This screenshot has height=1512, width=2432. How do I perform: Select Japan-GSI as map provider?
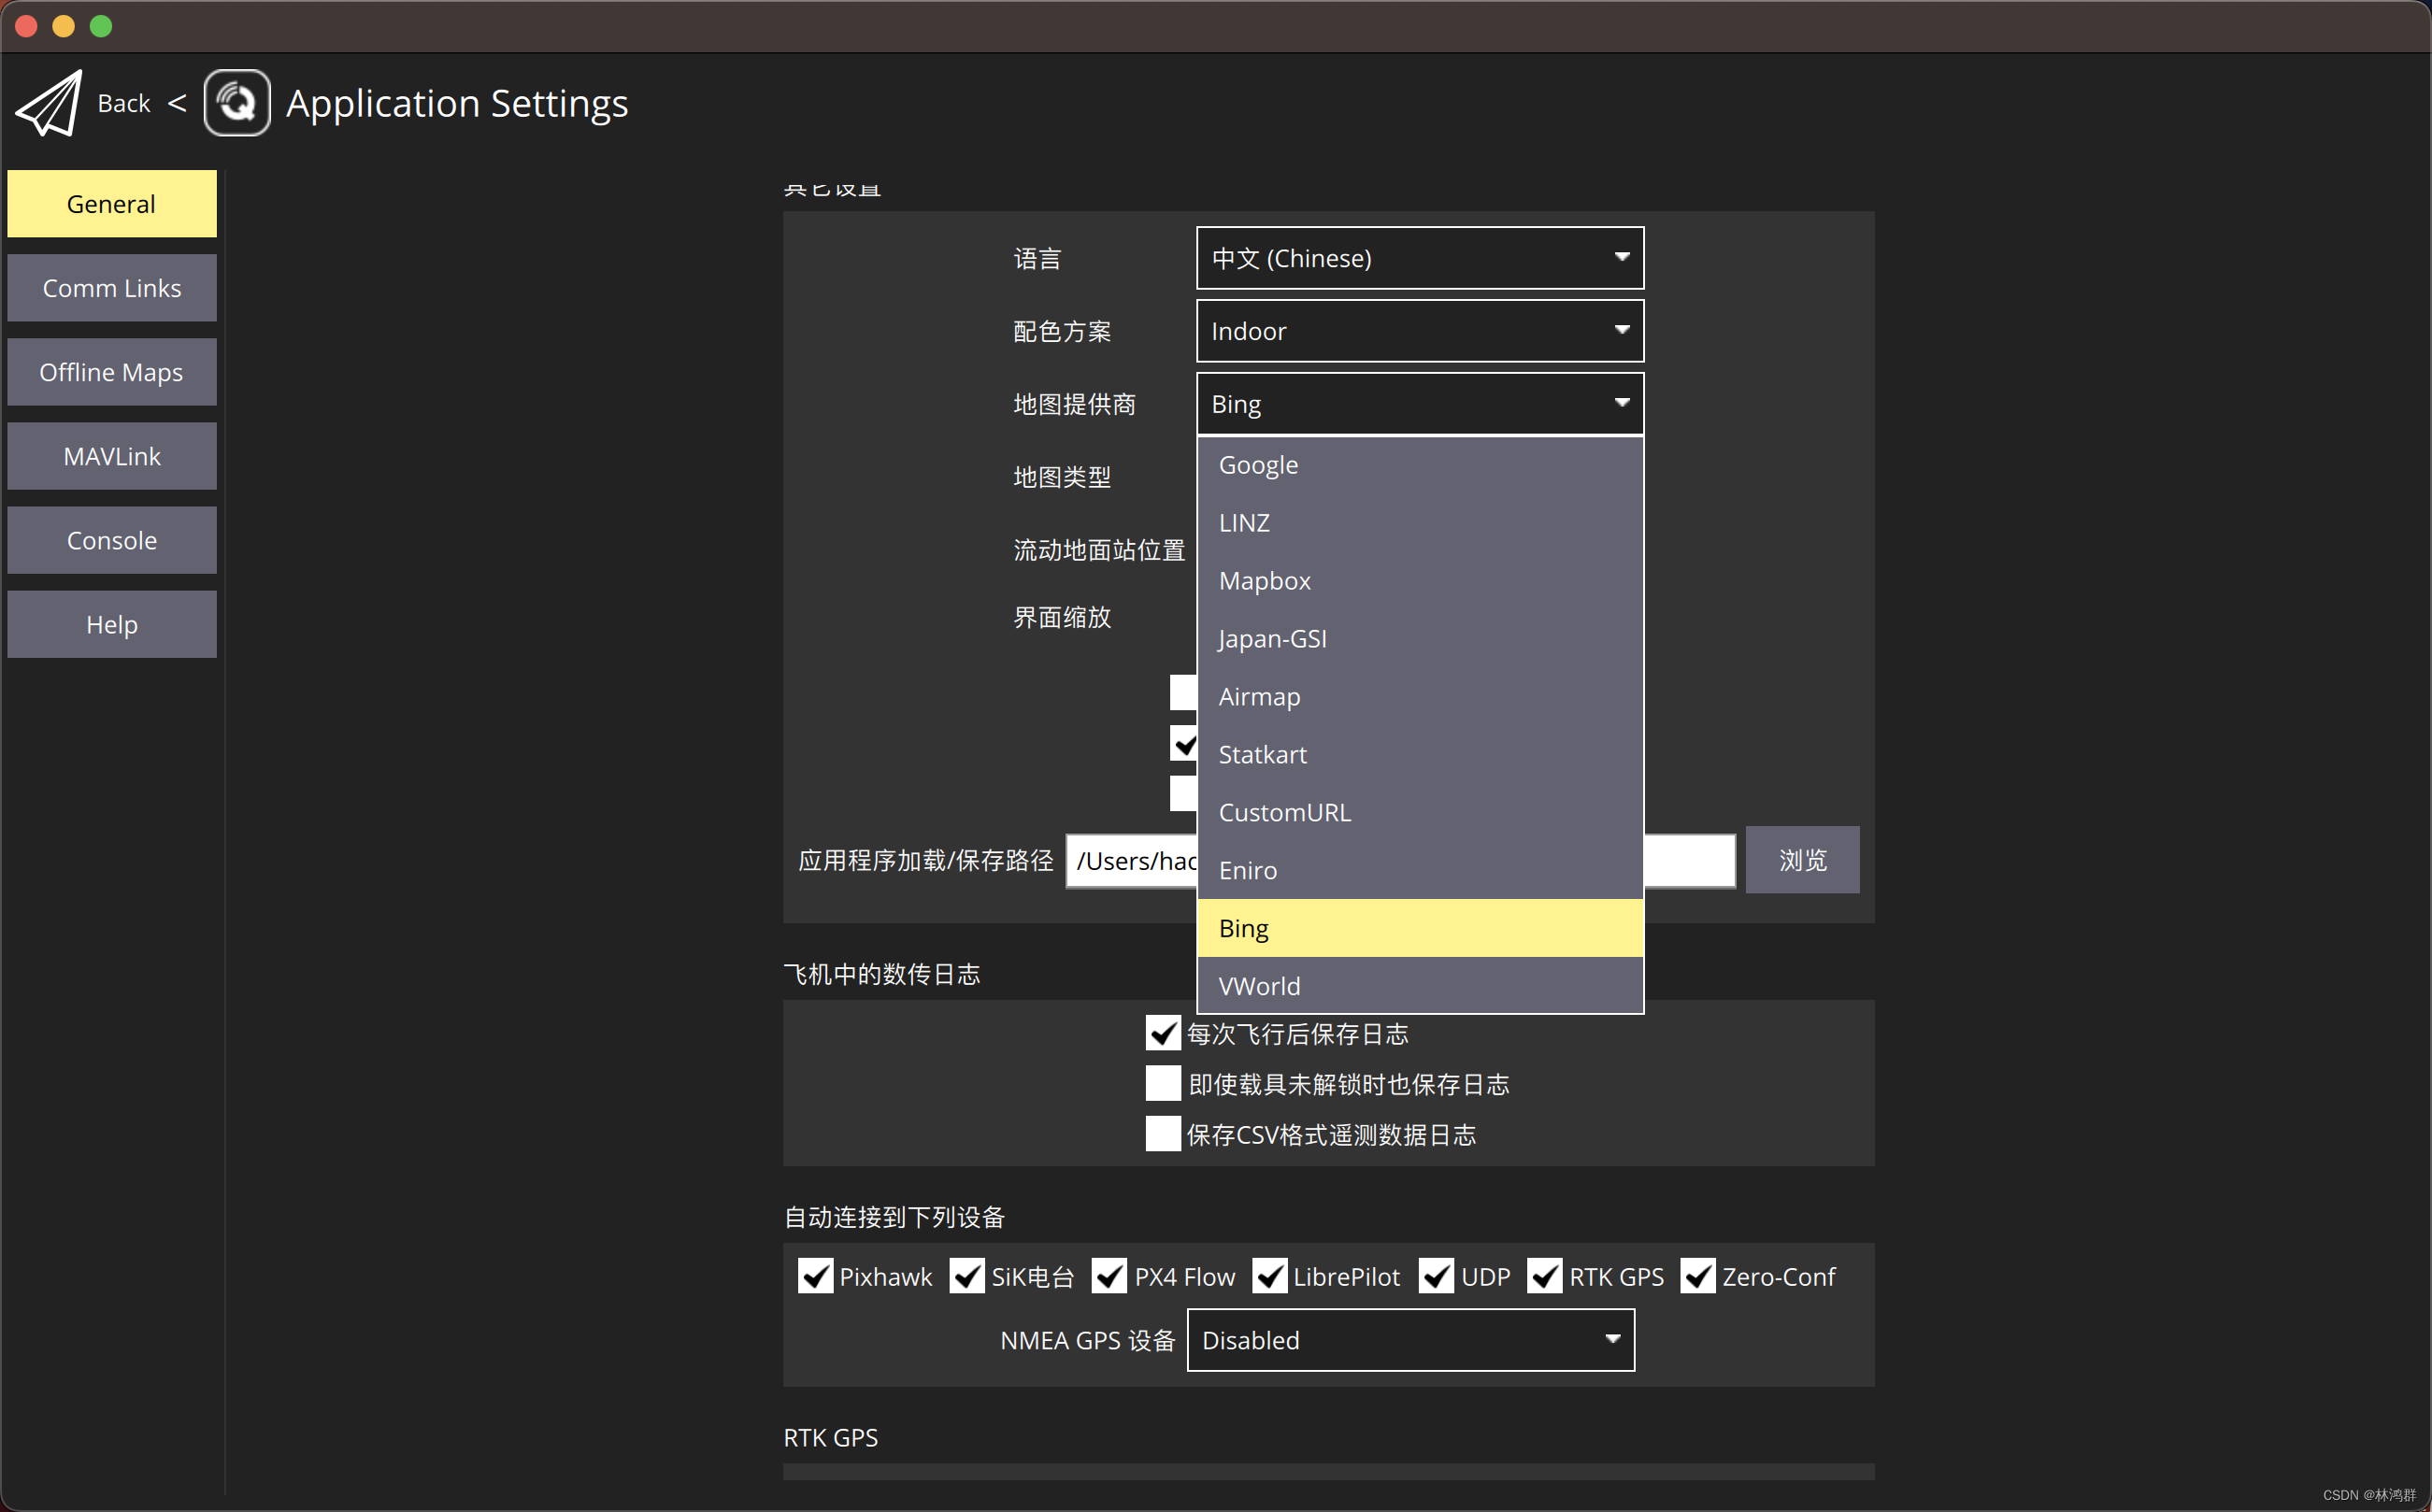pos(1420,639)
